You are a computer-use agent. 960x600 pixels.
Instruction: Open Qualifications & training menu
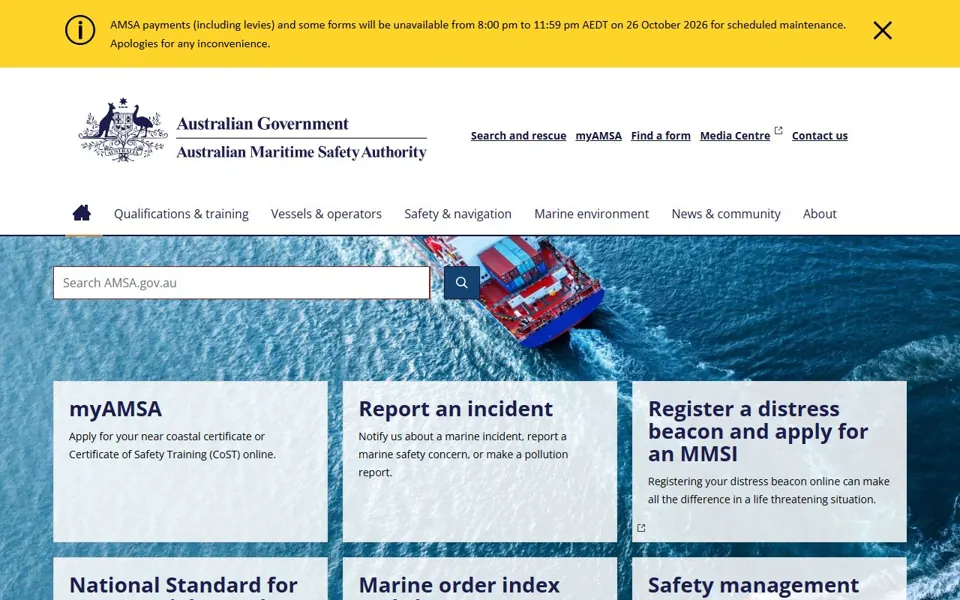tap(181, 214)
